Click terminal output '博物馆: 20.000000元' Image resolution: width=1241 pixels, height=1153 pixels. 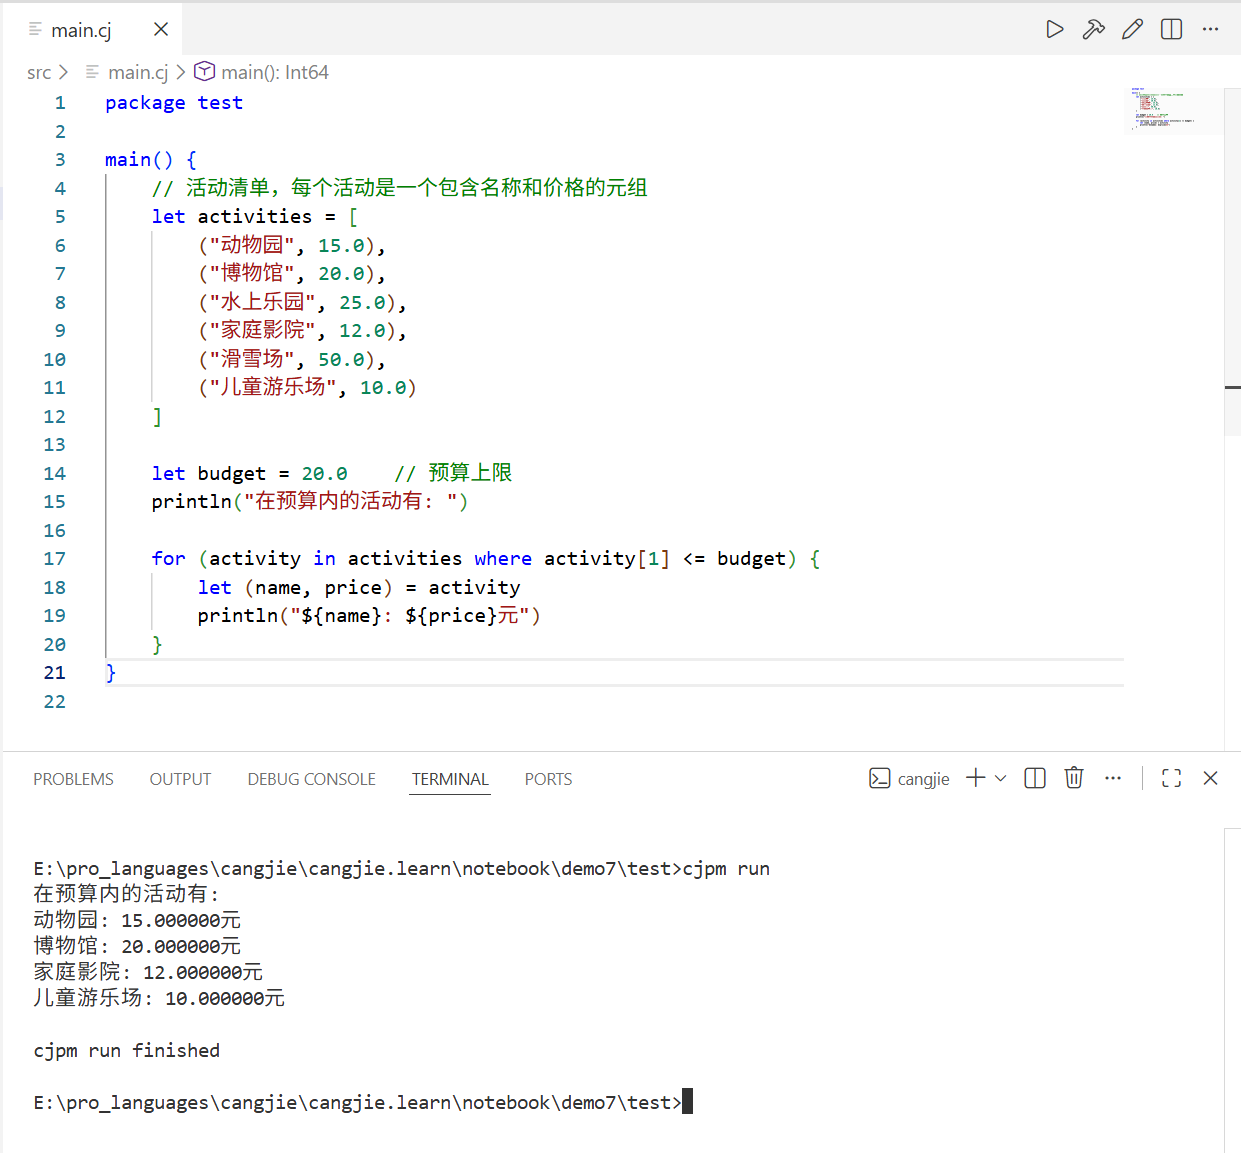pyautogui.click(x=137, y=946)
